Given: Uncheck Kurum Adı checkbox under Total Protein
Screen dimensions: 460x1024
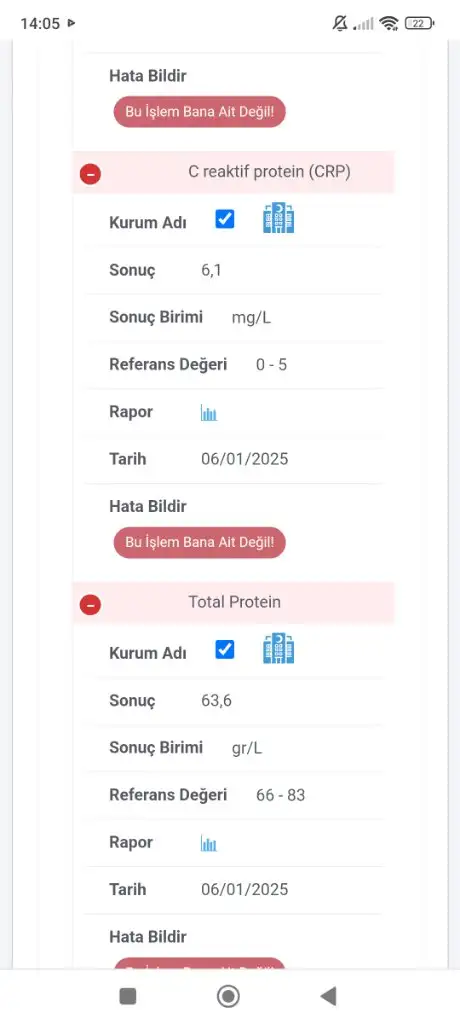Looking at the screenshot, I should tap(225, 649).
